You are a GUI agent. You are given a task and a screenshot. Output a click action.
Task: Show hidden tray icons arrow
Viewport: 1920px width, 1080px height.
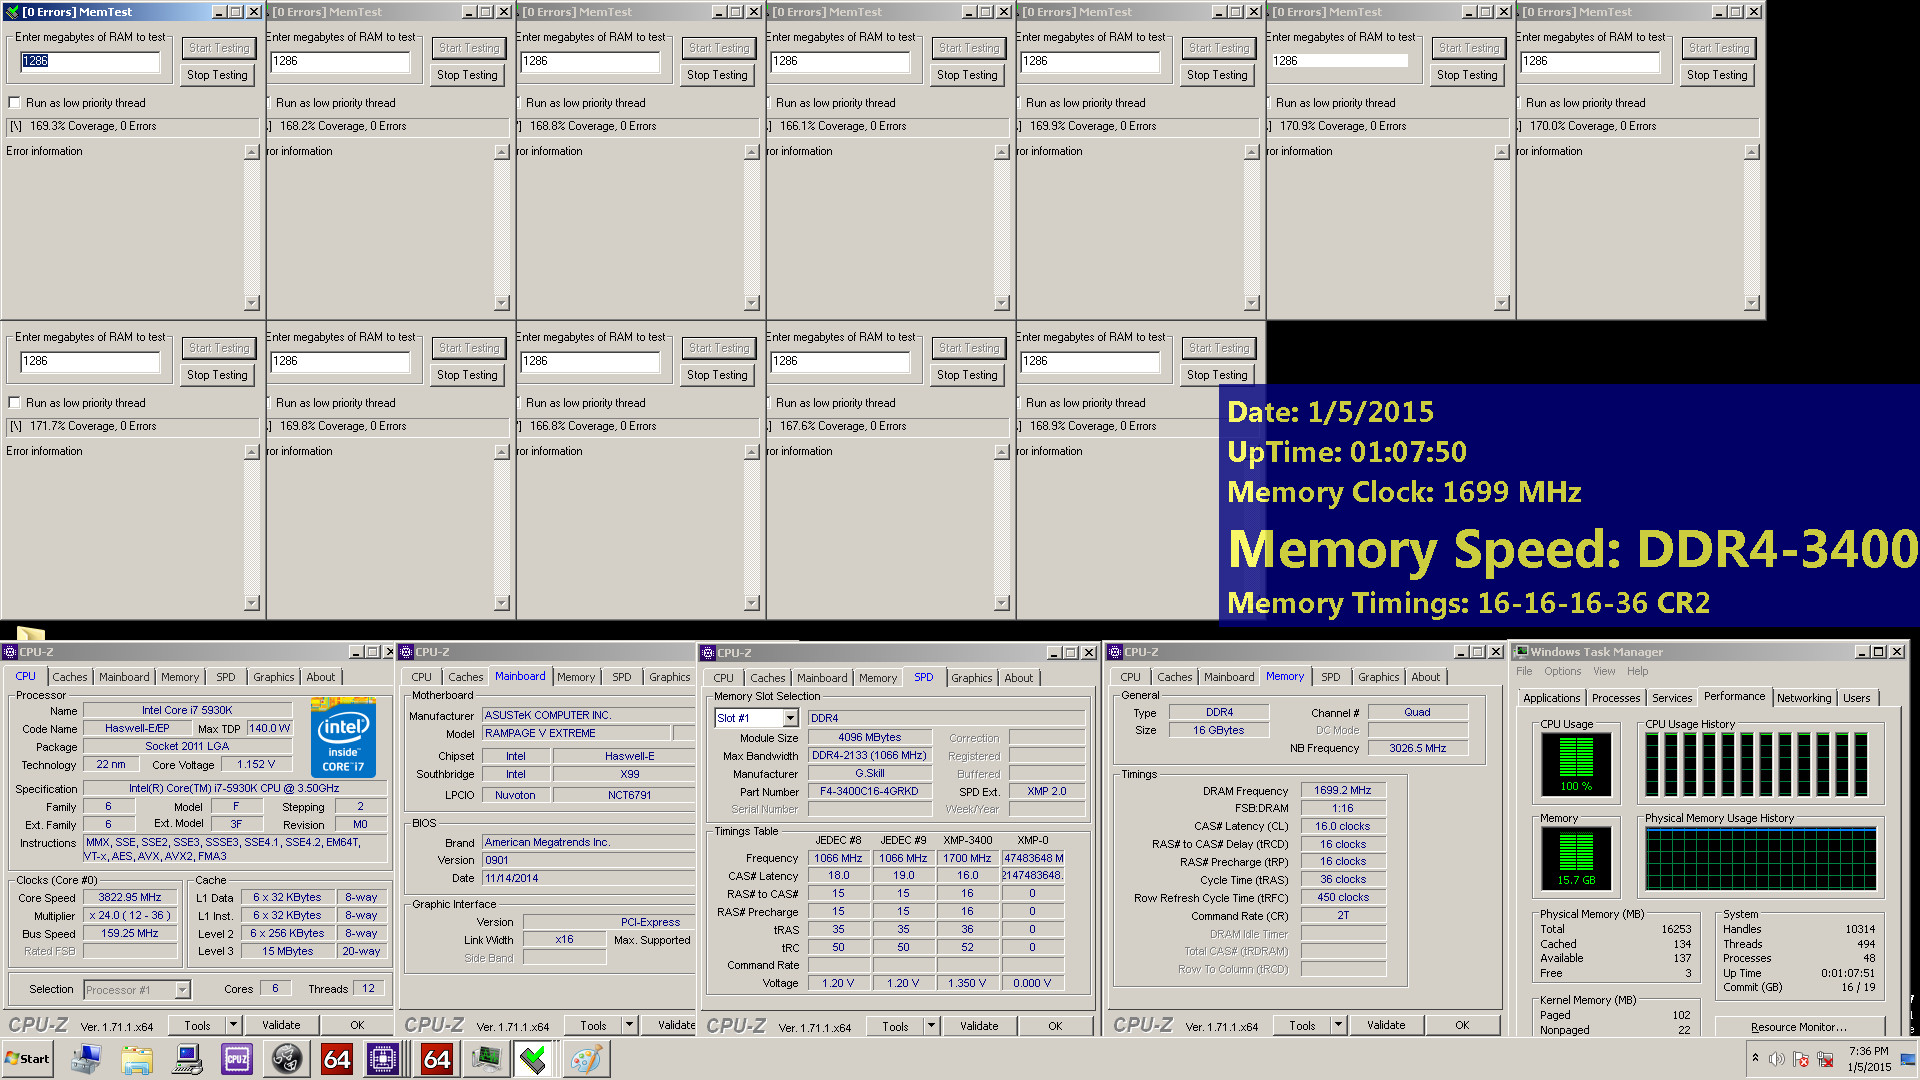1755,1058
